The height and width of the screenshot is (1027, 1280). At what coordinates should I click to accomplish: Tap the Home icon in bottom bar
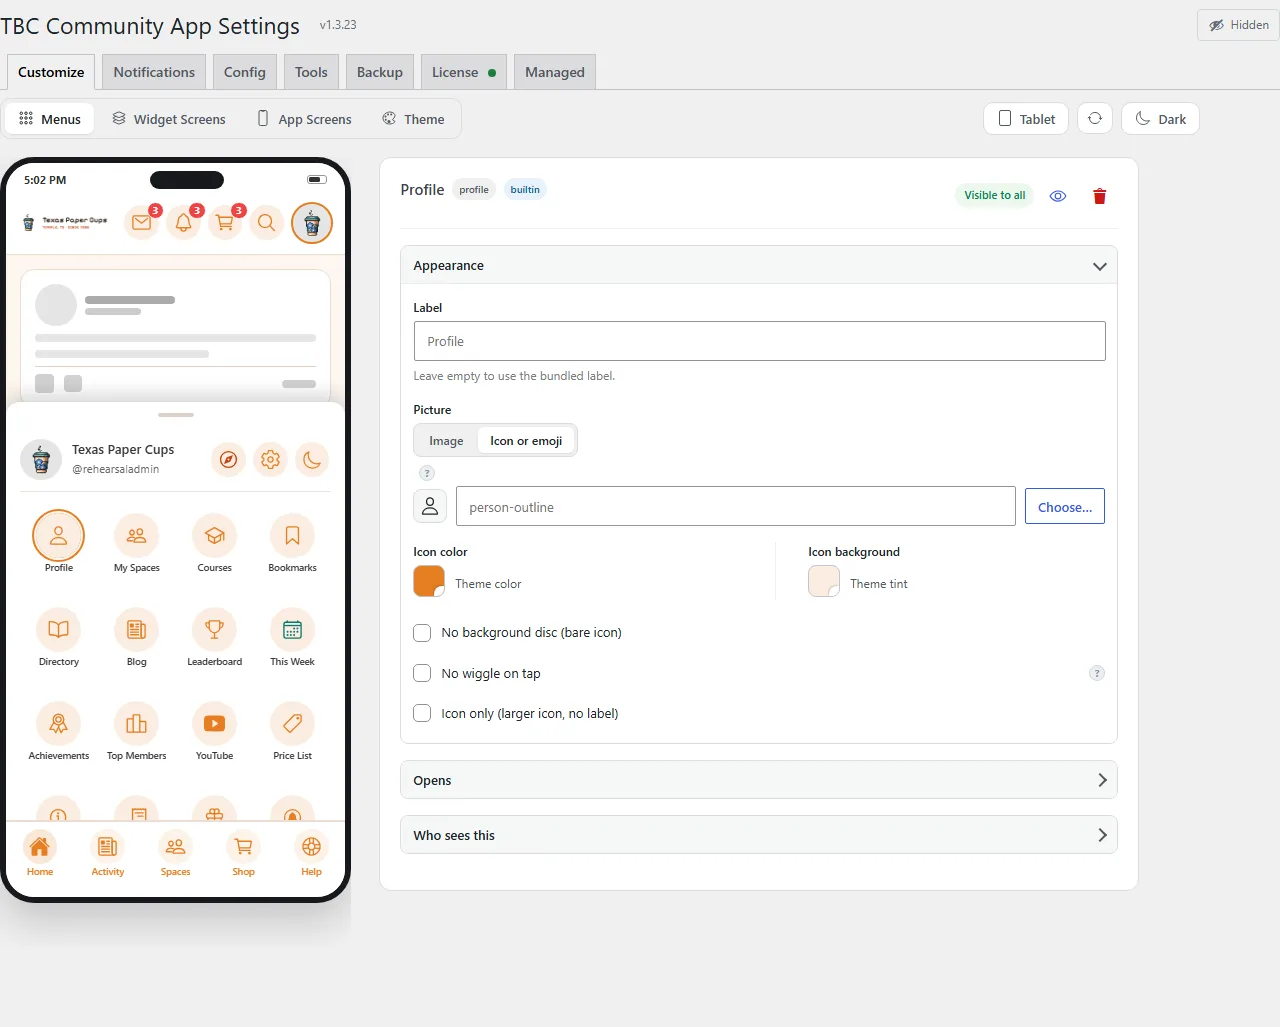pos(40,847)
